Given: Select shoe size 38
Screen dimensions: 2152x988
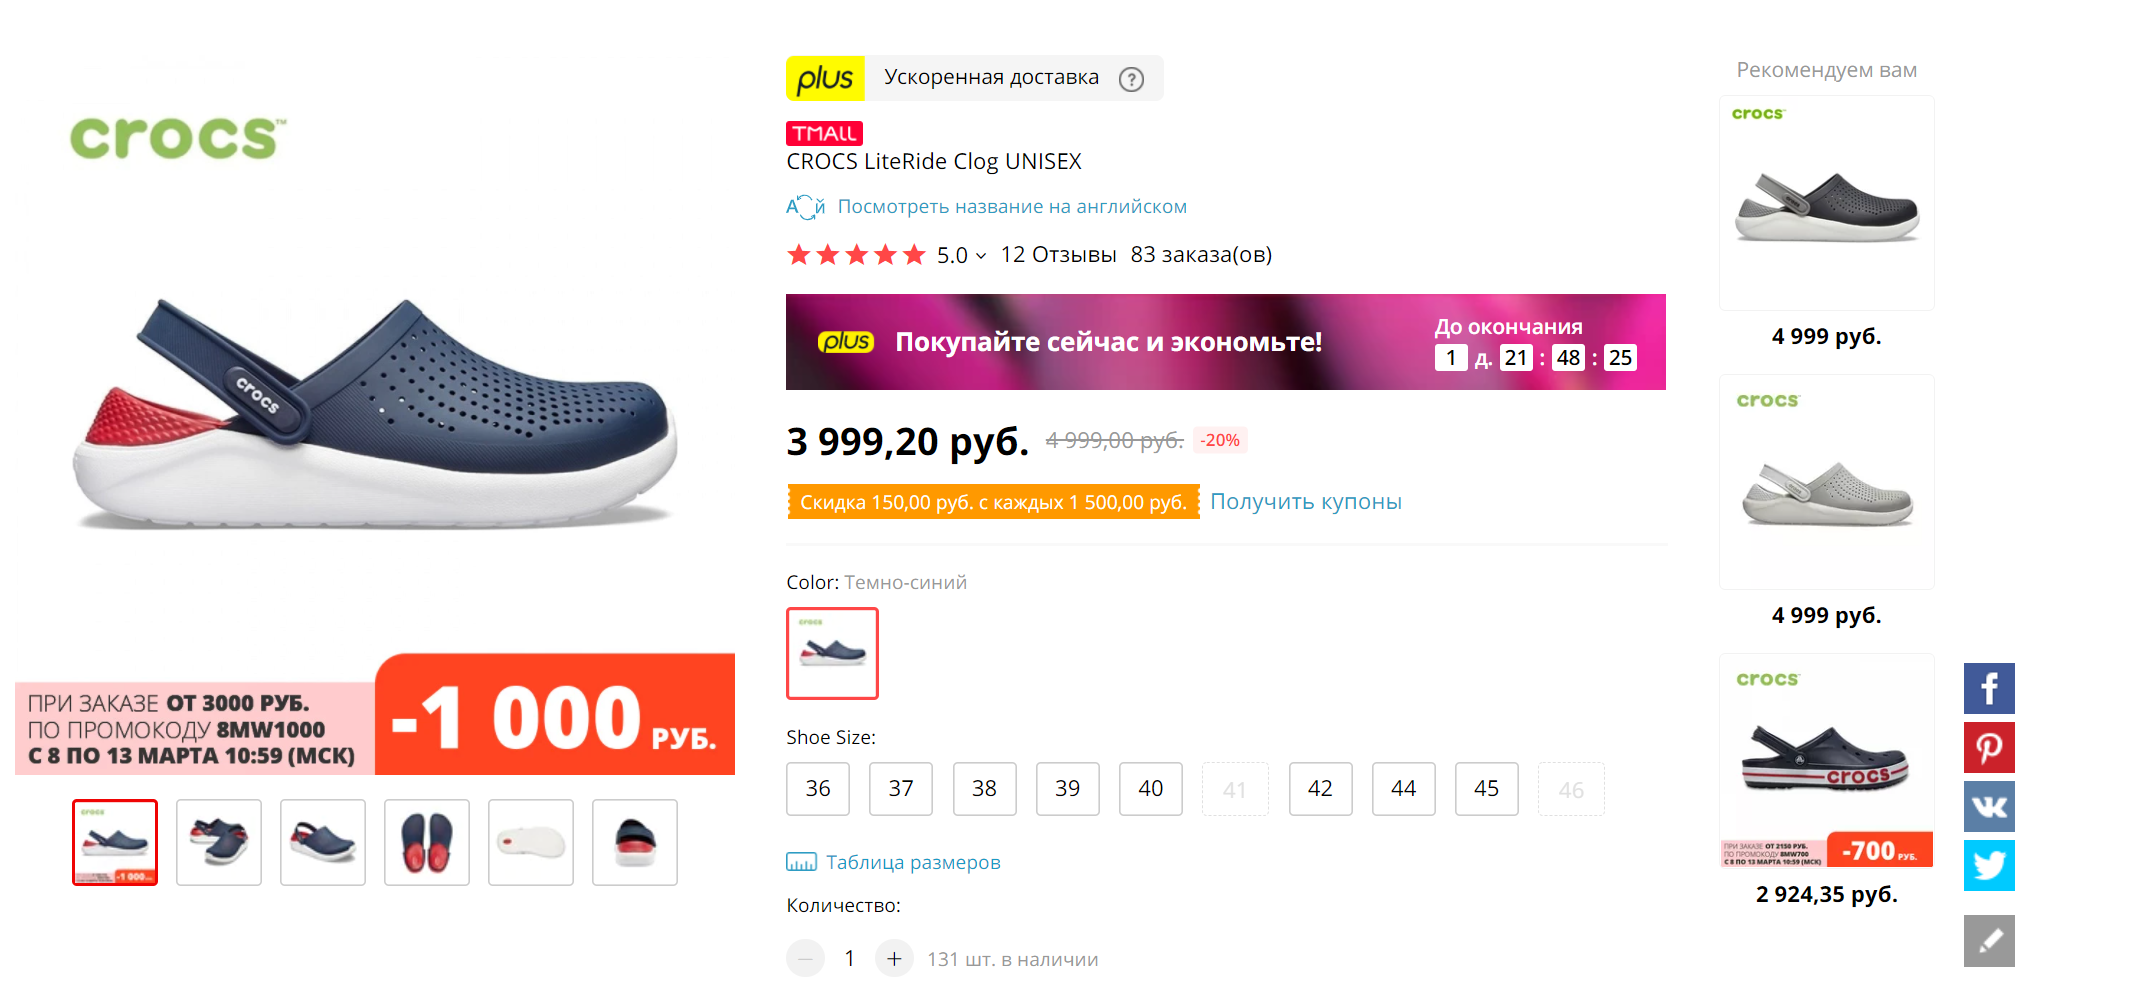Looking at the screenshot, I should tap(984, 789).
